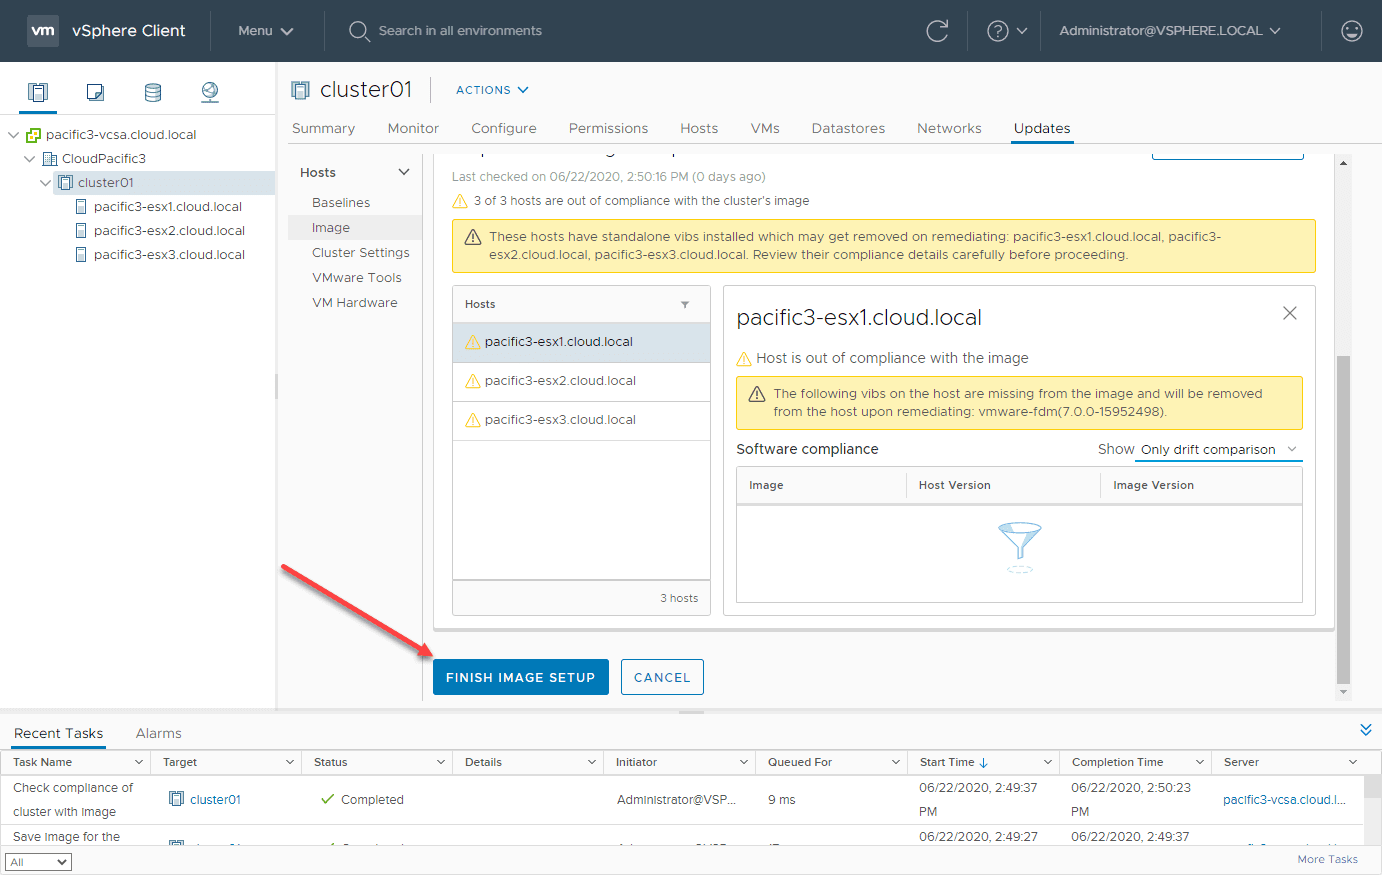Open the Storage inventory view
The width and height of the screenshot is (1382, 875).
click(152, 91)
